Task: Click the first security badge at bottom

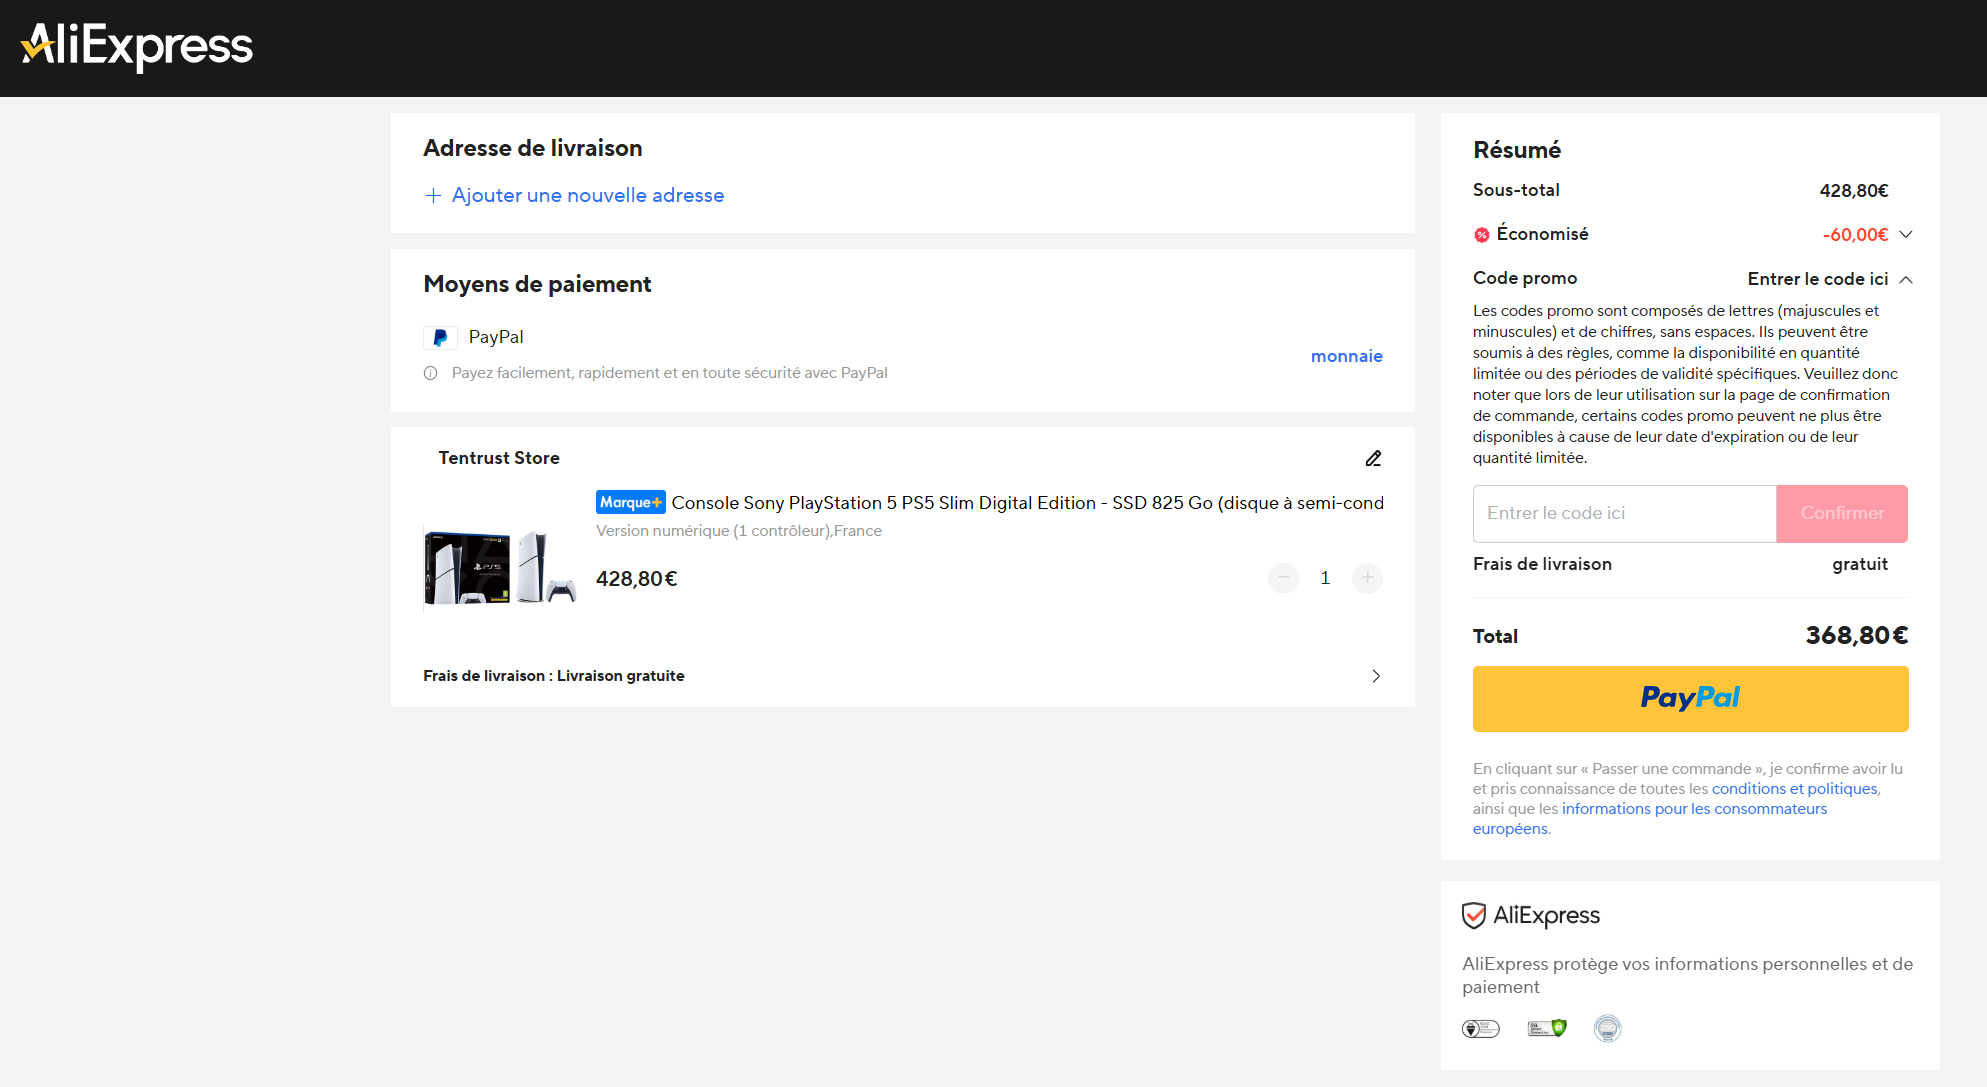Action: pos(1481,1028)
